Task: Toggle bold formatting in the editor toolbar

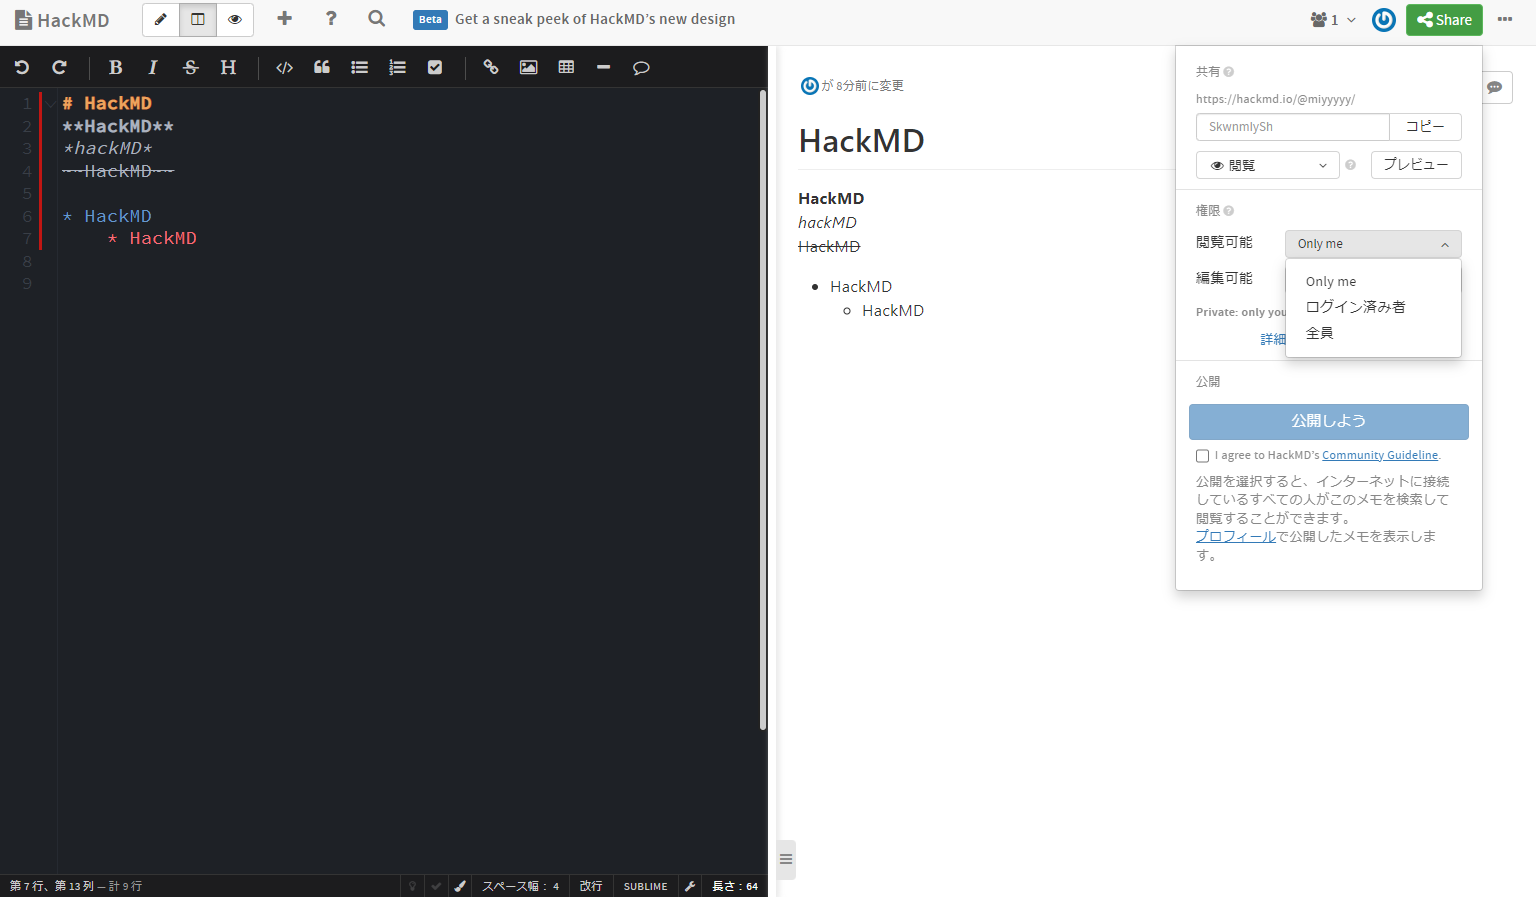Action: pos(115,67)
